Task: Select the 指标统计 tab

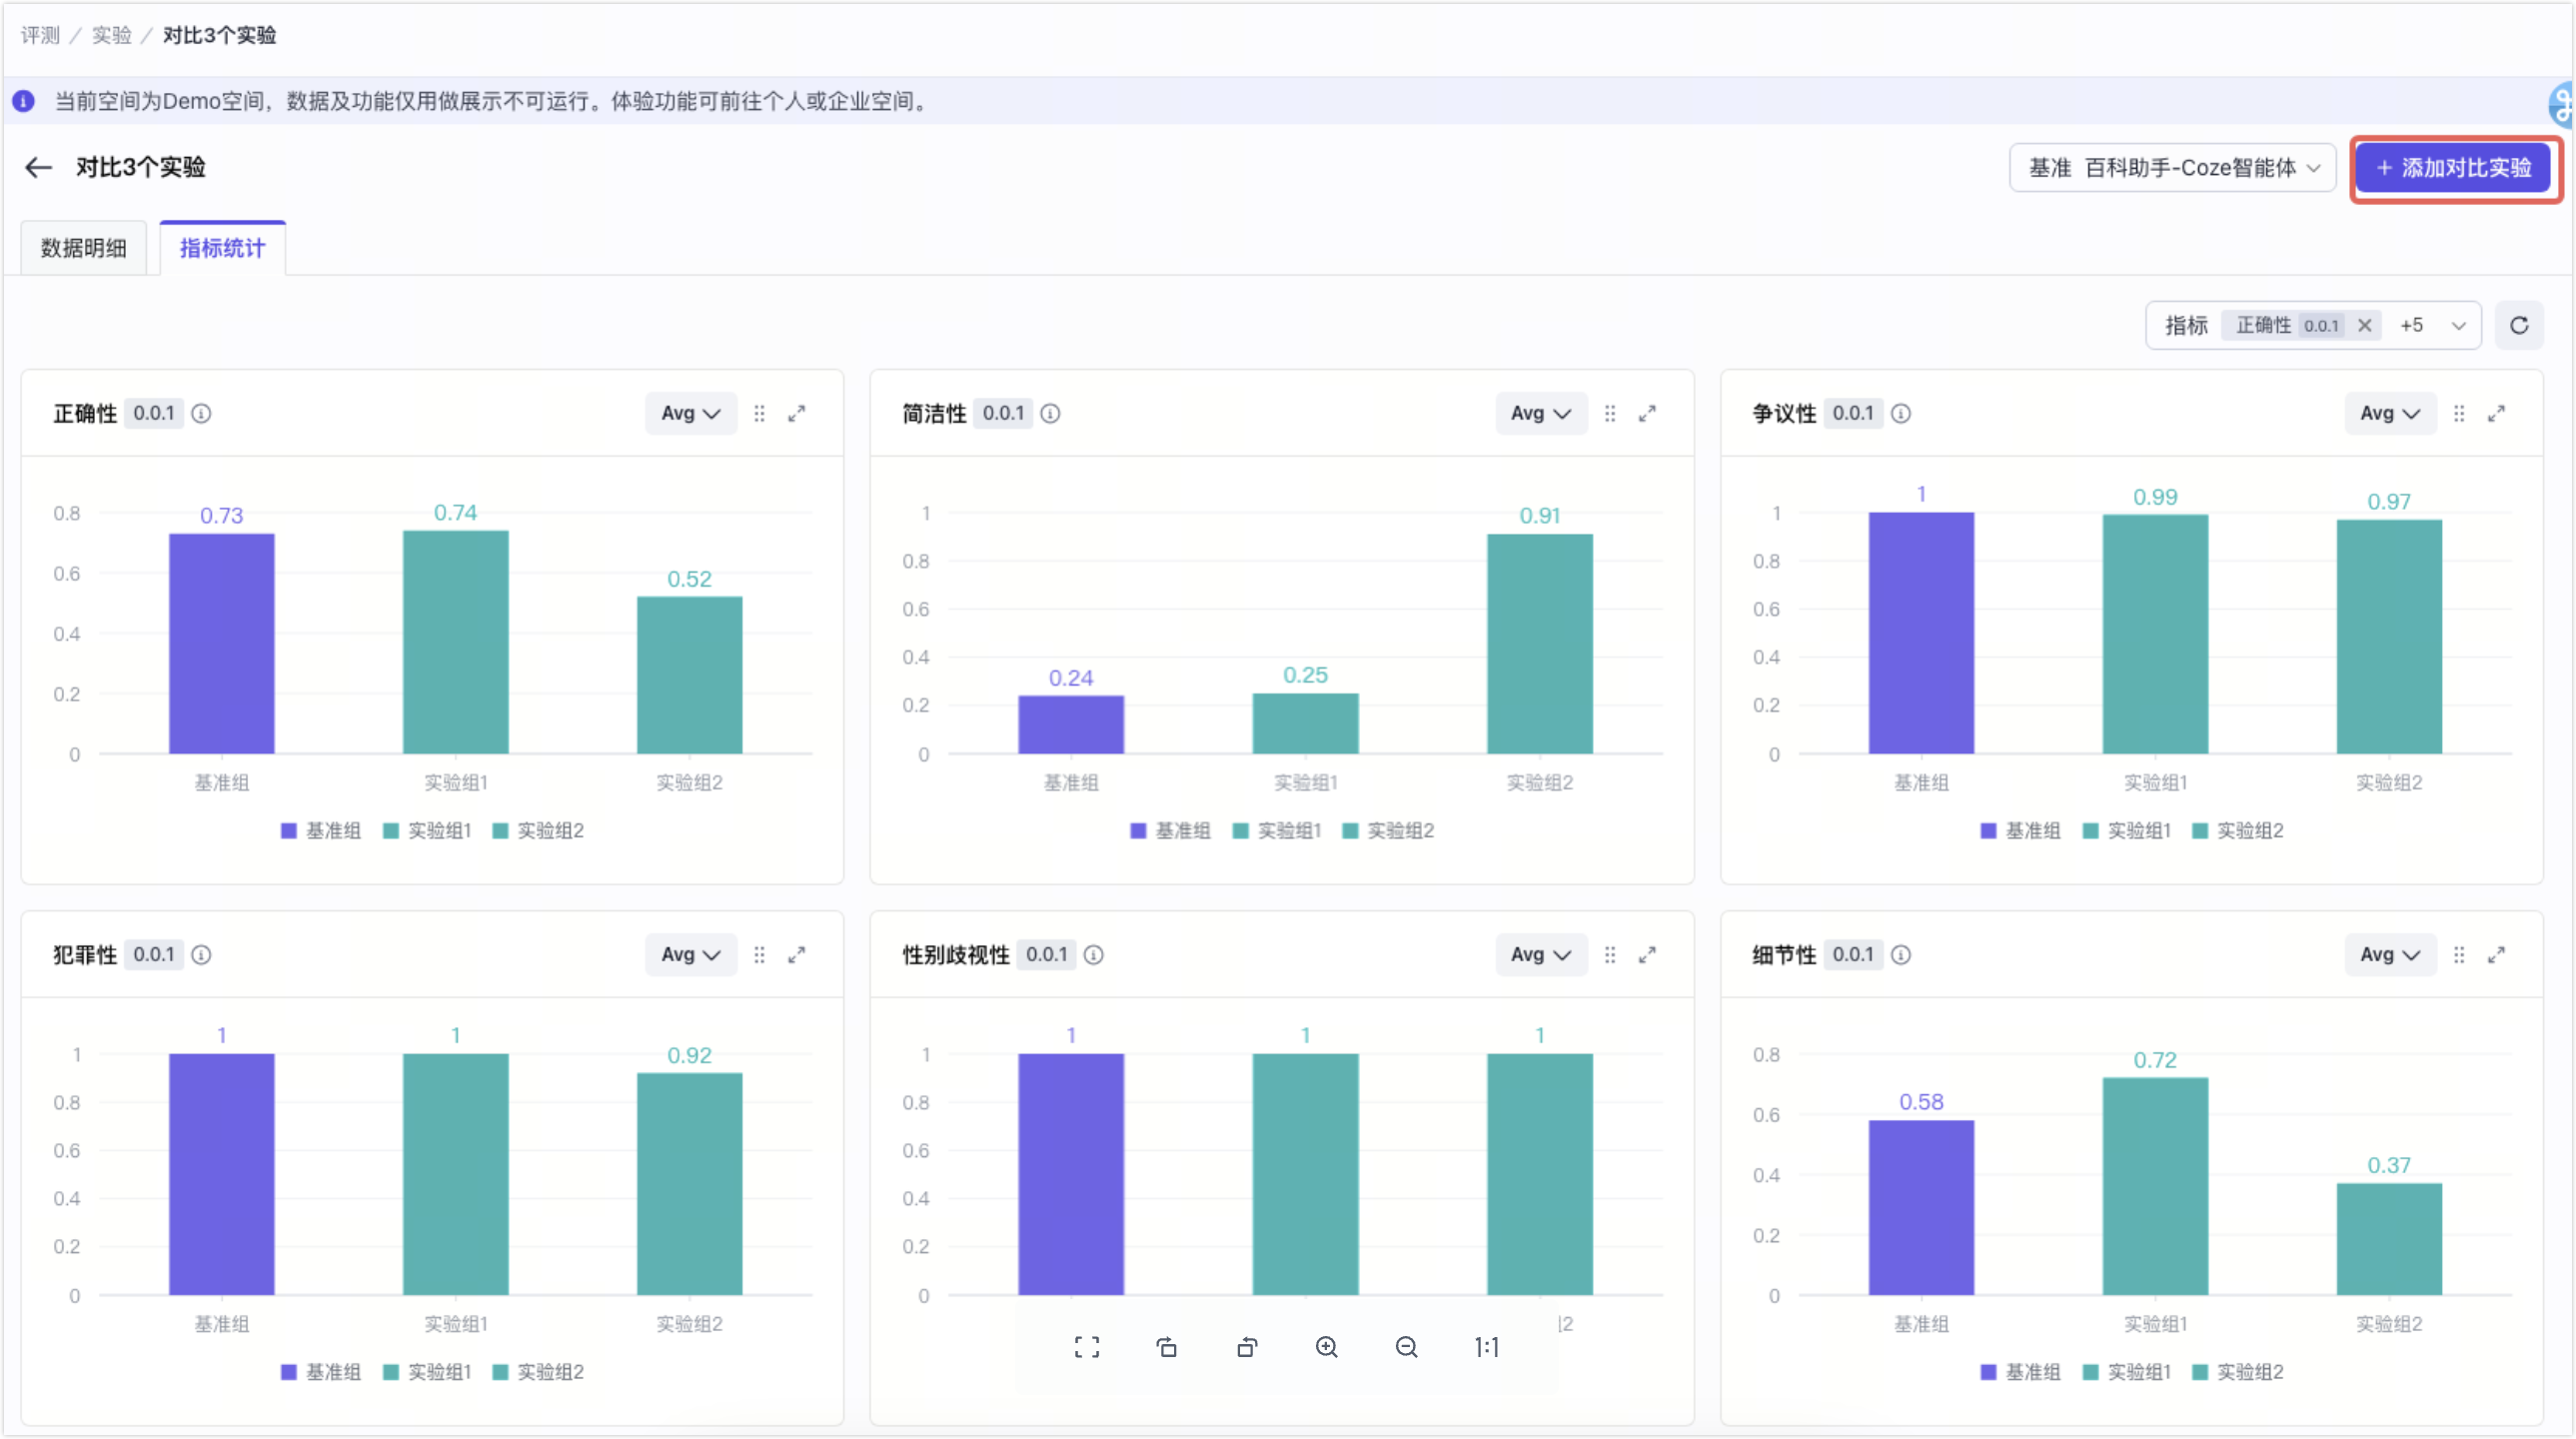Action: click(223, 248)
